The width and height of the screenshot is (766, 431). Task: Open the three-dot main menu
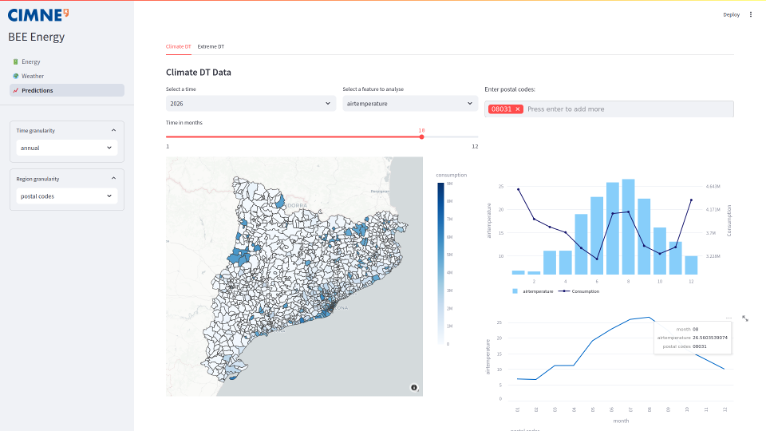tap(751, 15)
